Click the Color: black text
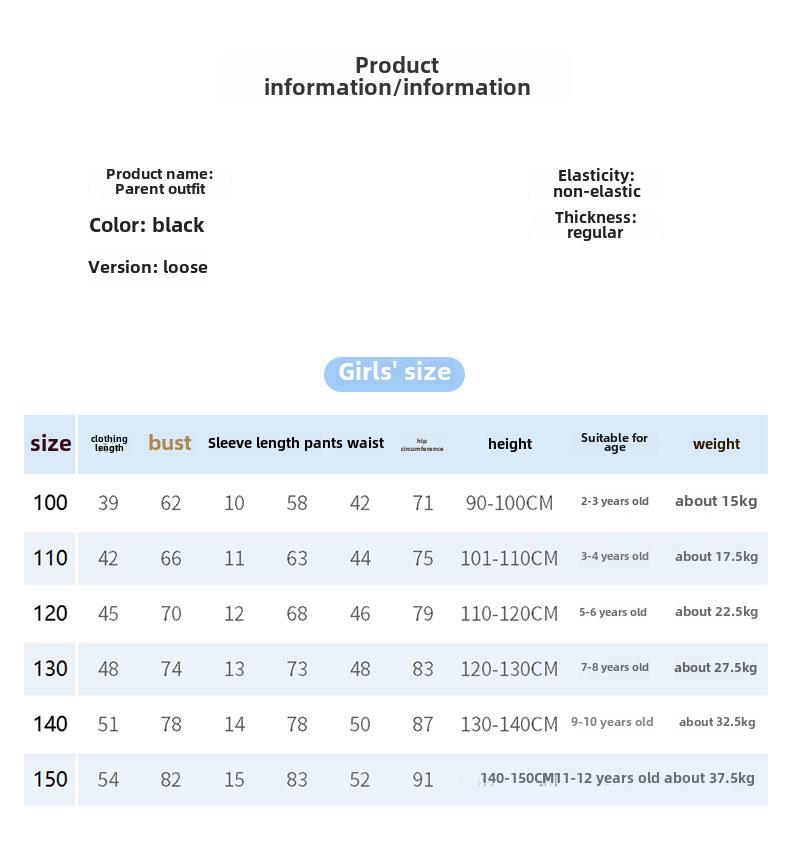 tap(147, 225)
